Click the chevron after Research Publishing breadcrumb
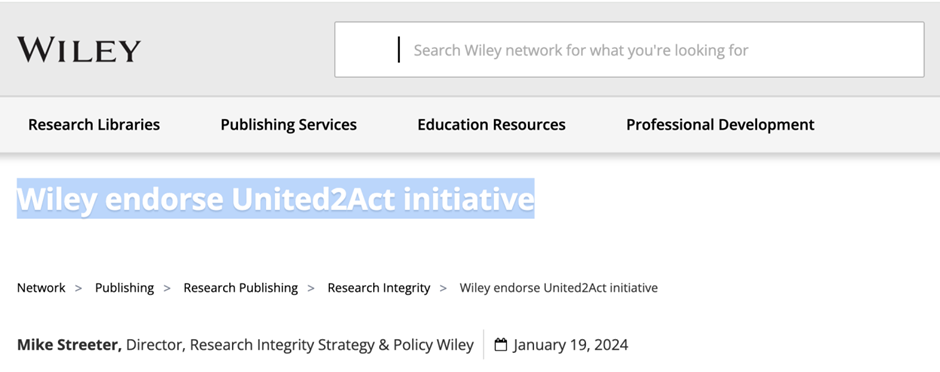 [x=311, y=288]
